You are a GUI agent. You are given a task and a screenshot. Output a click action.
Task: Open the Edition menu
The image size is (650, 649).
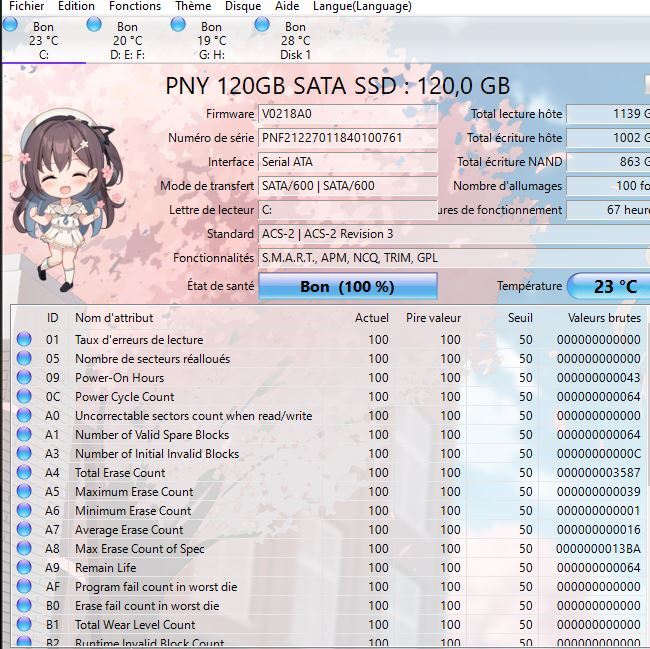76,6
